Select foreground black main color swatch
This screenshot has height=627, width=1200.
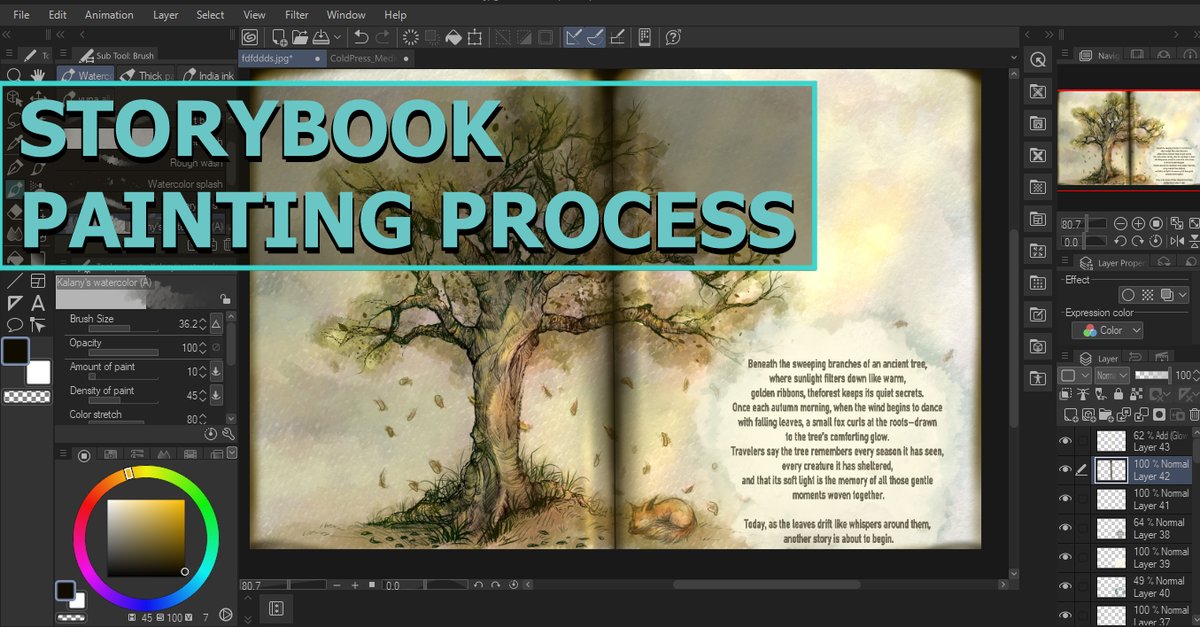click(16, 351)
